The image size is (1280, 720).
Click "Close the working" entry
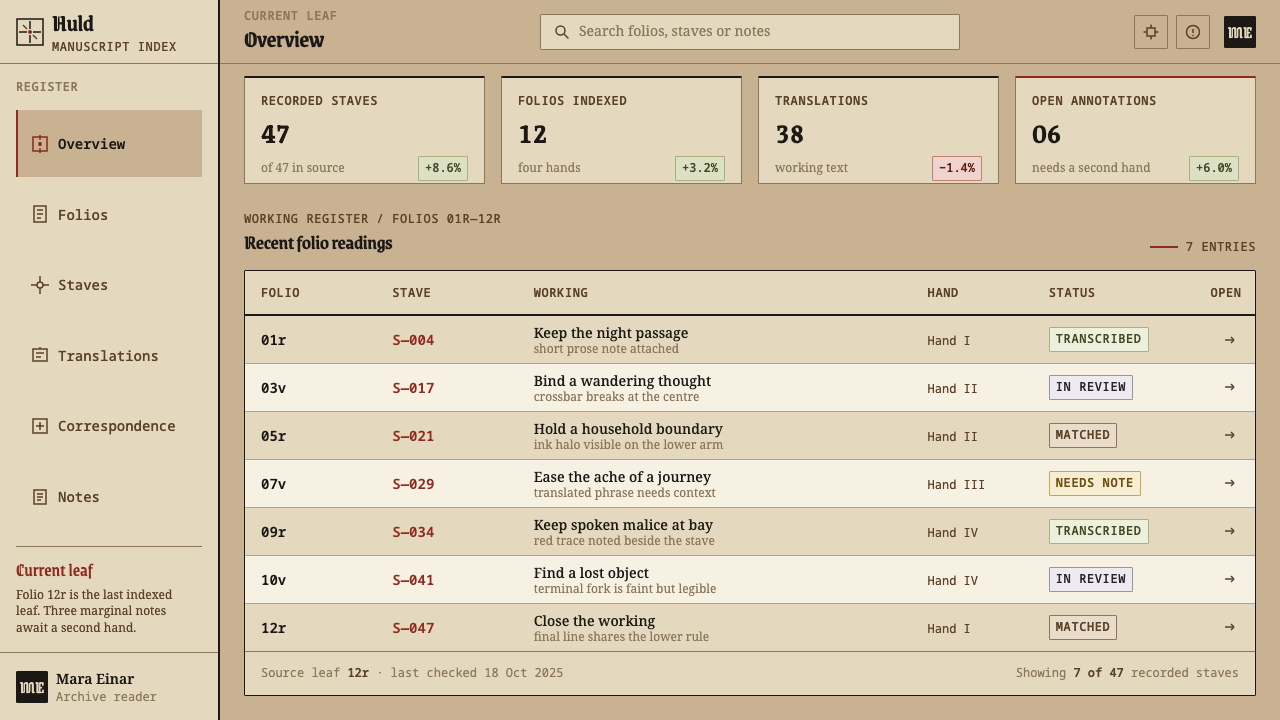[x=594, y=621]
